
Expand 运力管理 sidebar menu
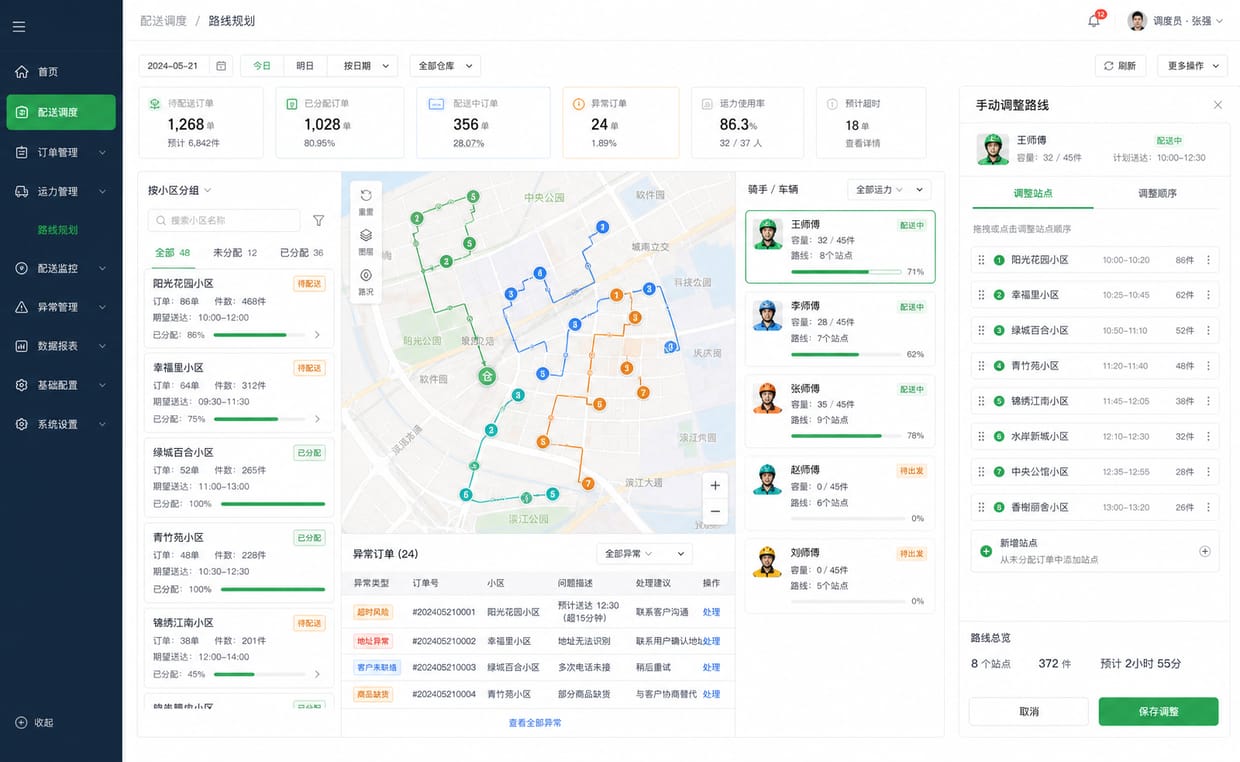(x=61, y=191)
